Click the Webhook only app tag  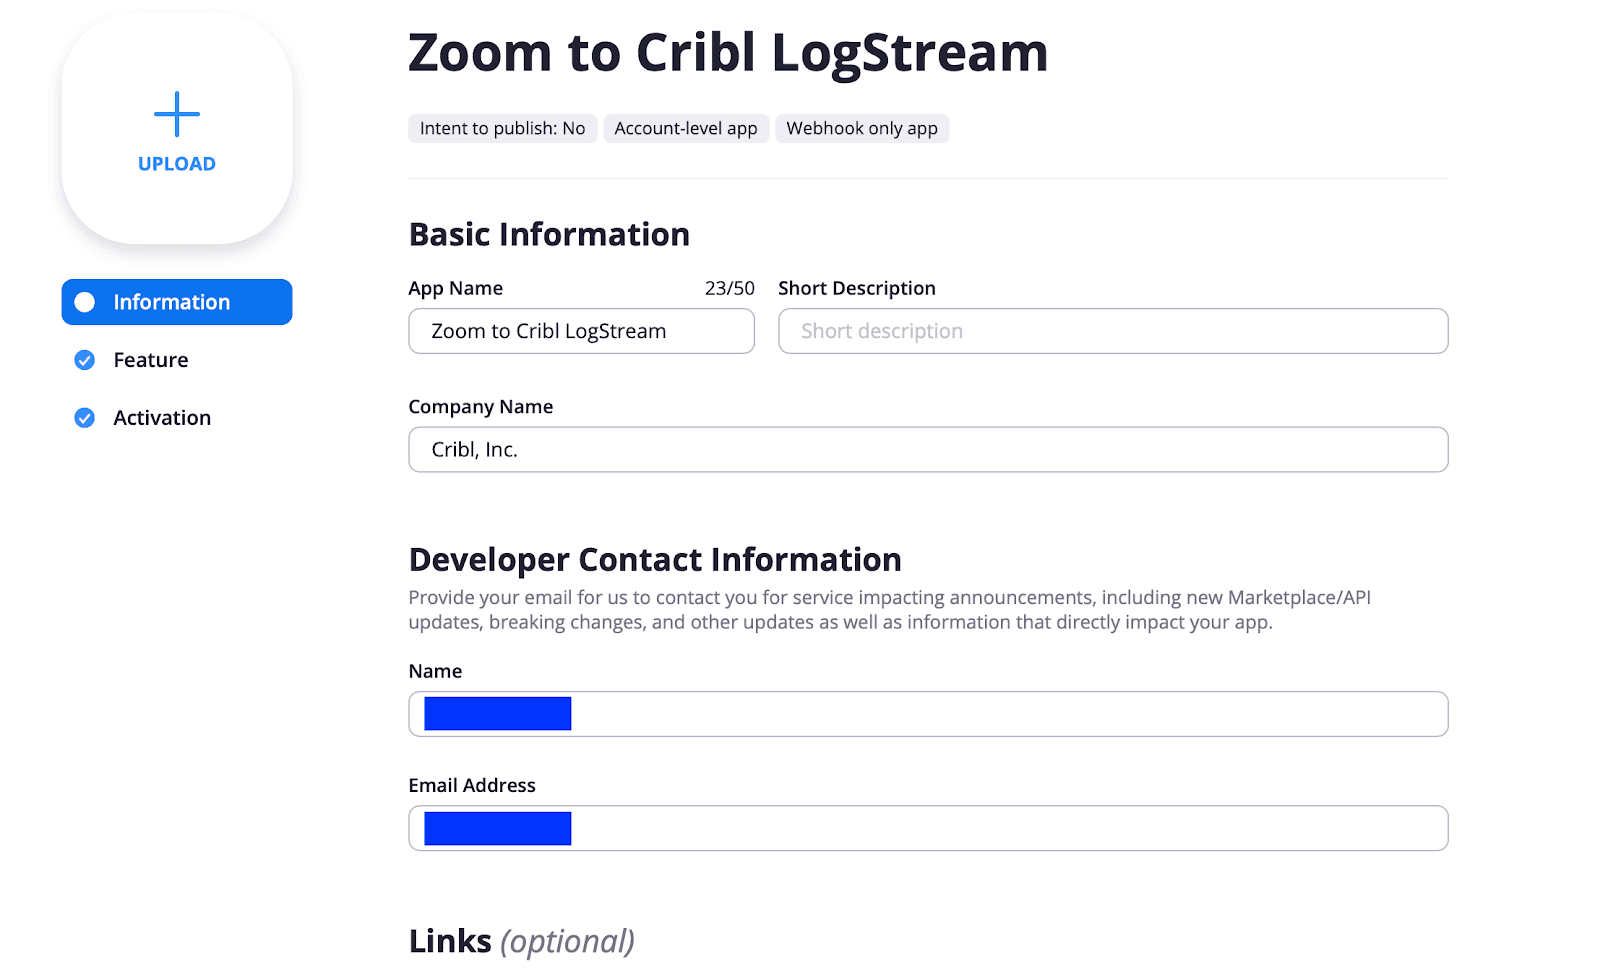point(862,129)
